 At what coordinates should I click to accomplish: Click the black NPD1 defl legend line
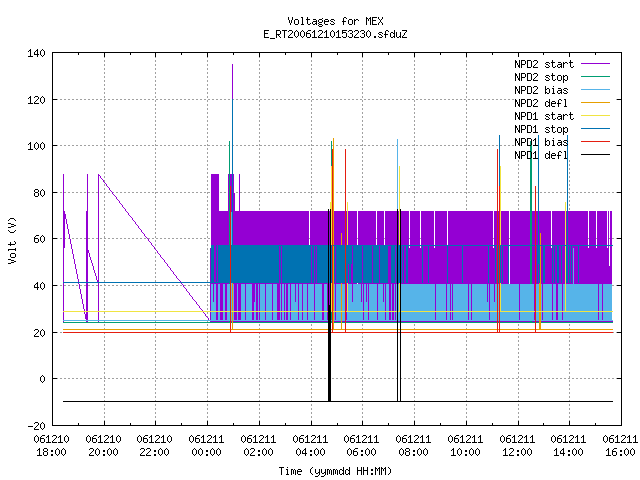pyautogui.click(x=595, y=155)
